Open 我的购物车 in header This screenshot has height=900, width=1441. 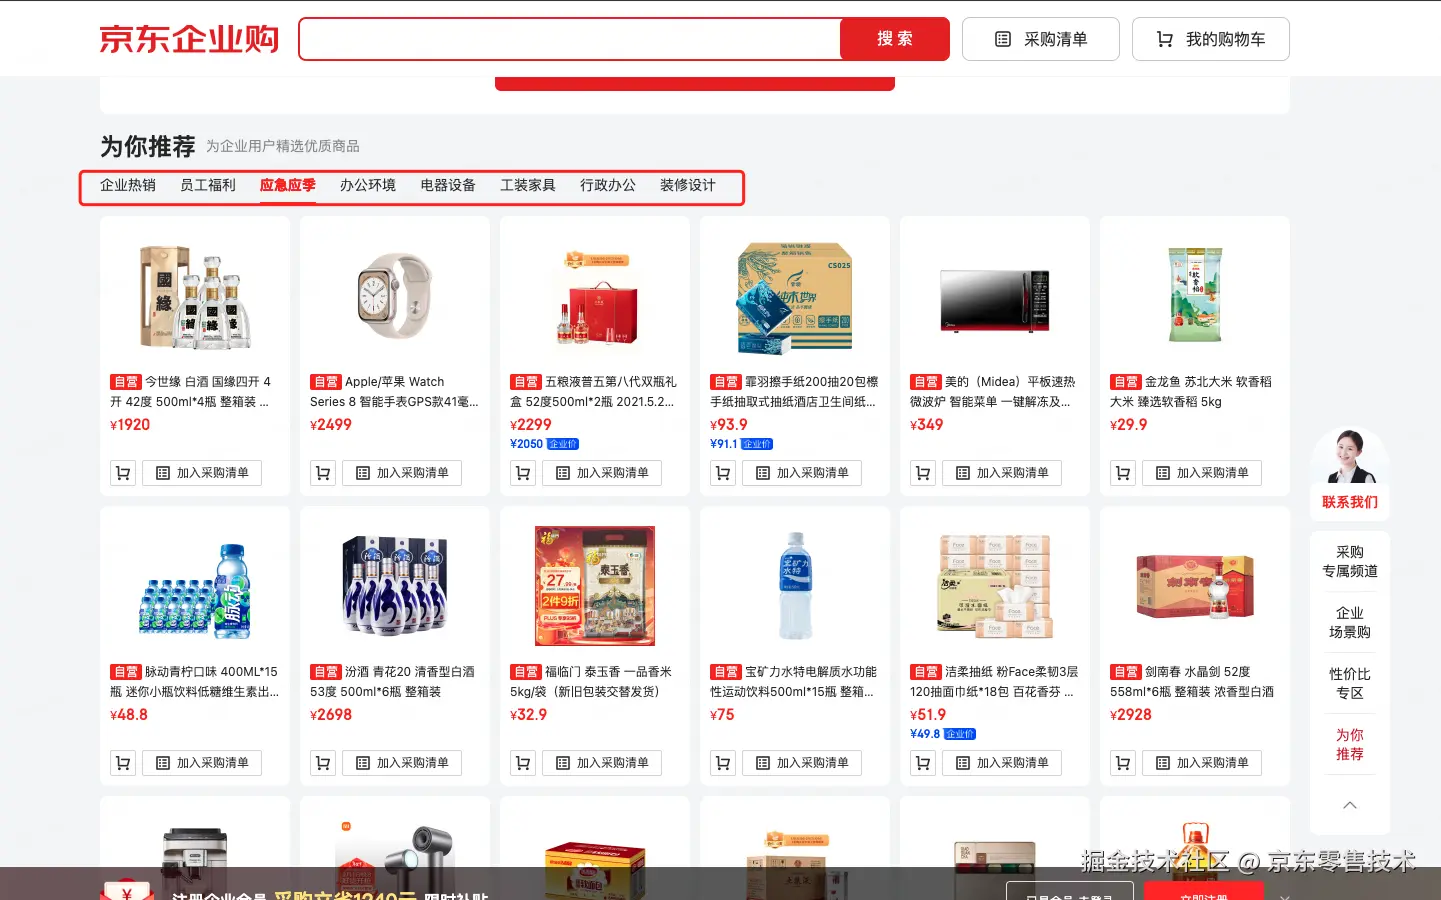pos(1211,39)
